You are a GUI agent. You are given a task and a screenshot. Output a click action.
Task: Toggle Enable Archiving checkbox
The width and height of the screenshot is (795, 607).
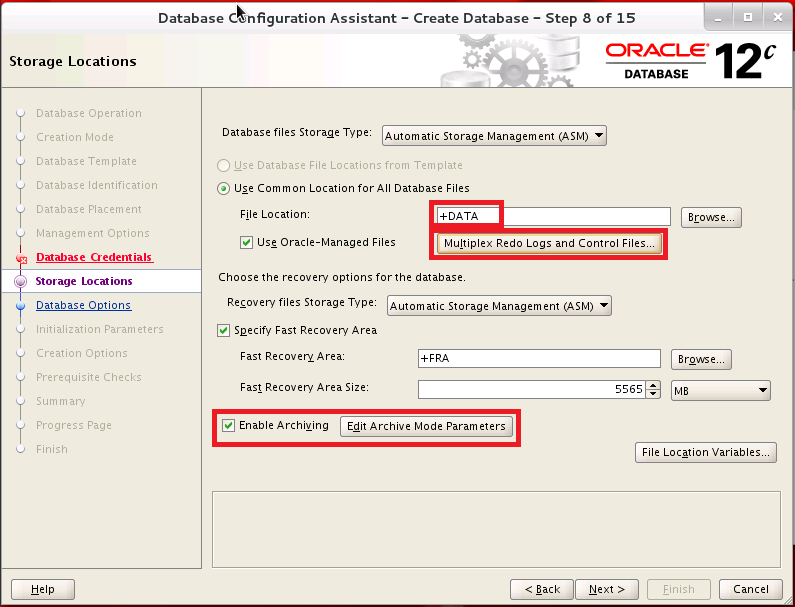click(228, 425)
